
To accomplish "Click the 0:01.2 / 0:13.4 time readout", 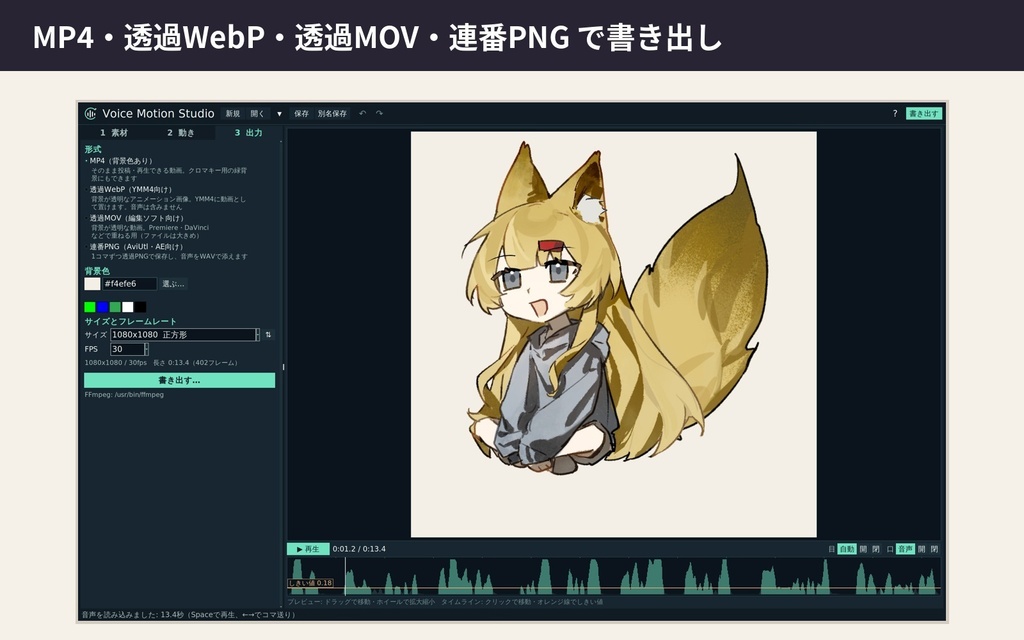I will (359, 549).
